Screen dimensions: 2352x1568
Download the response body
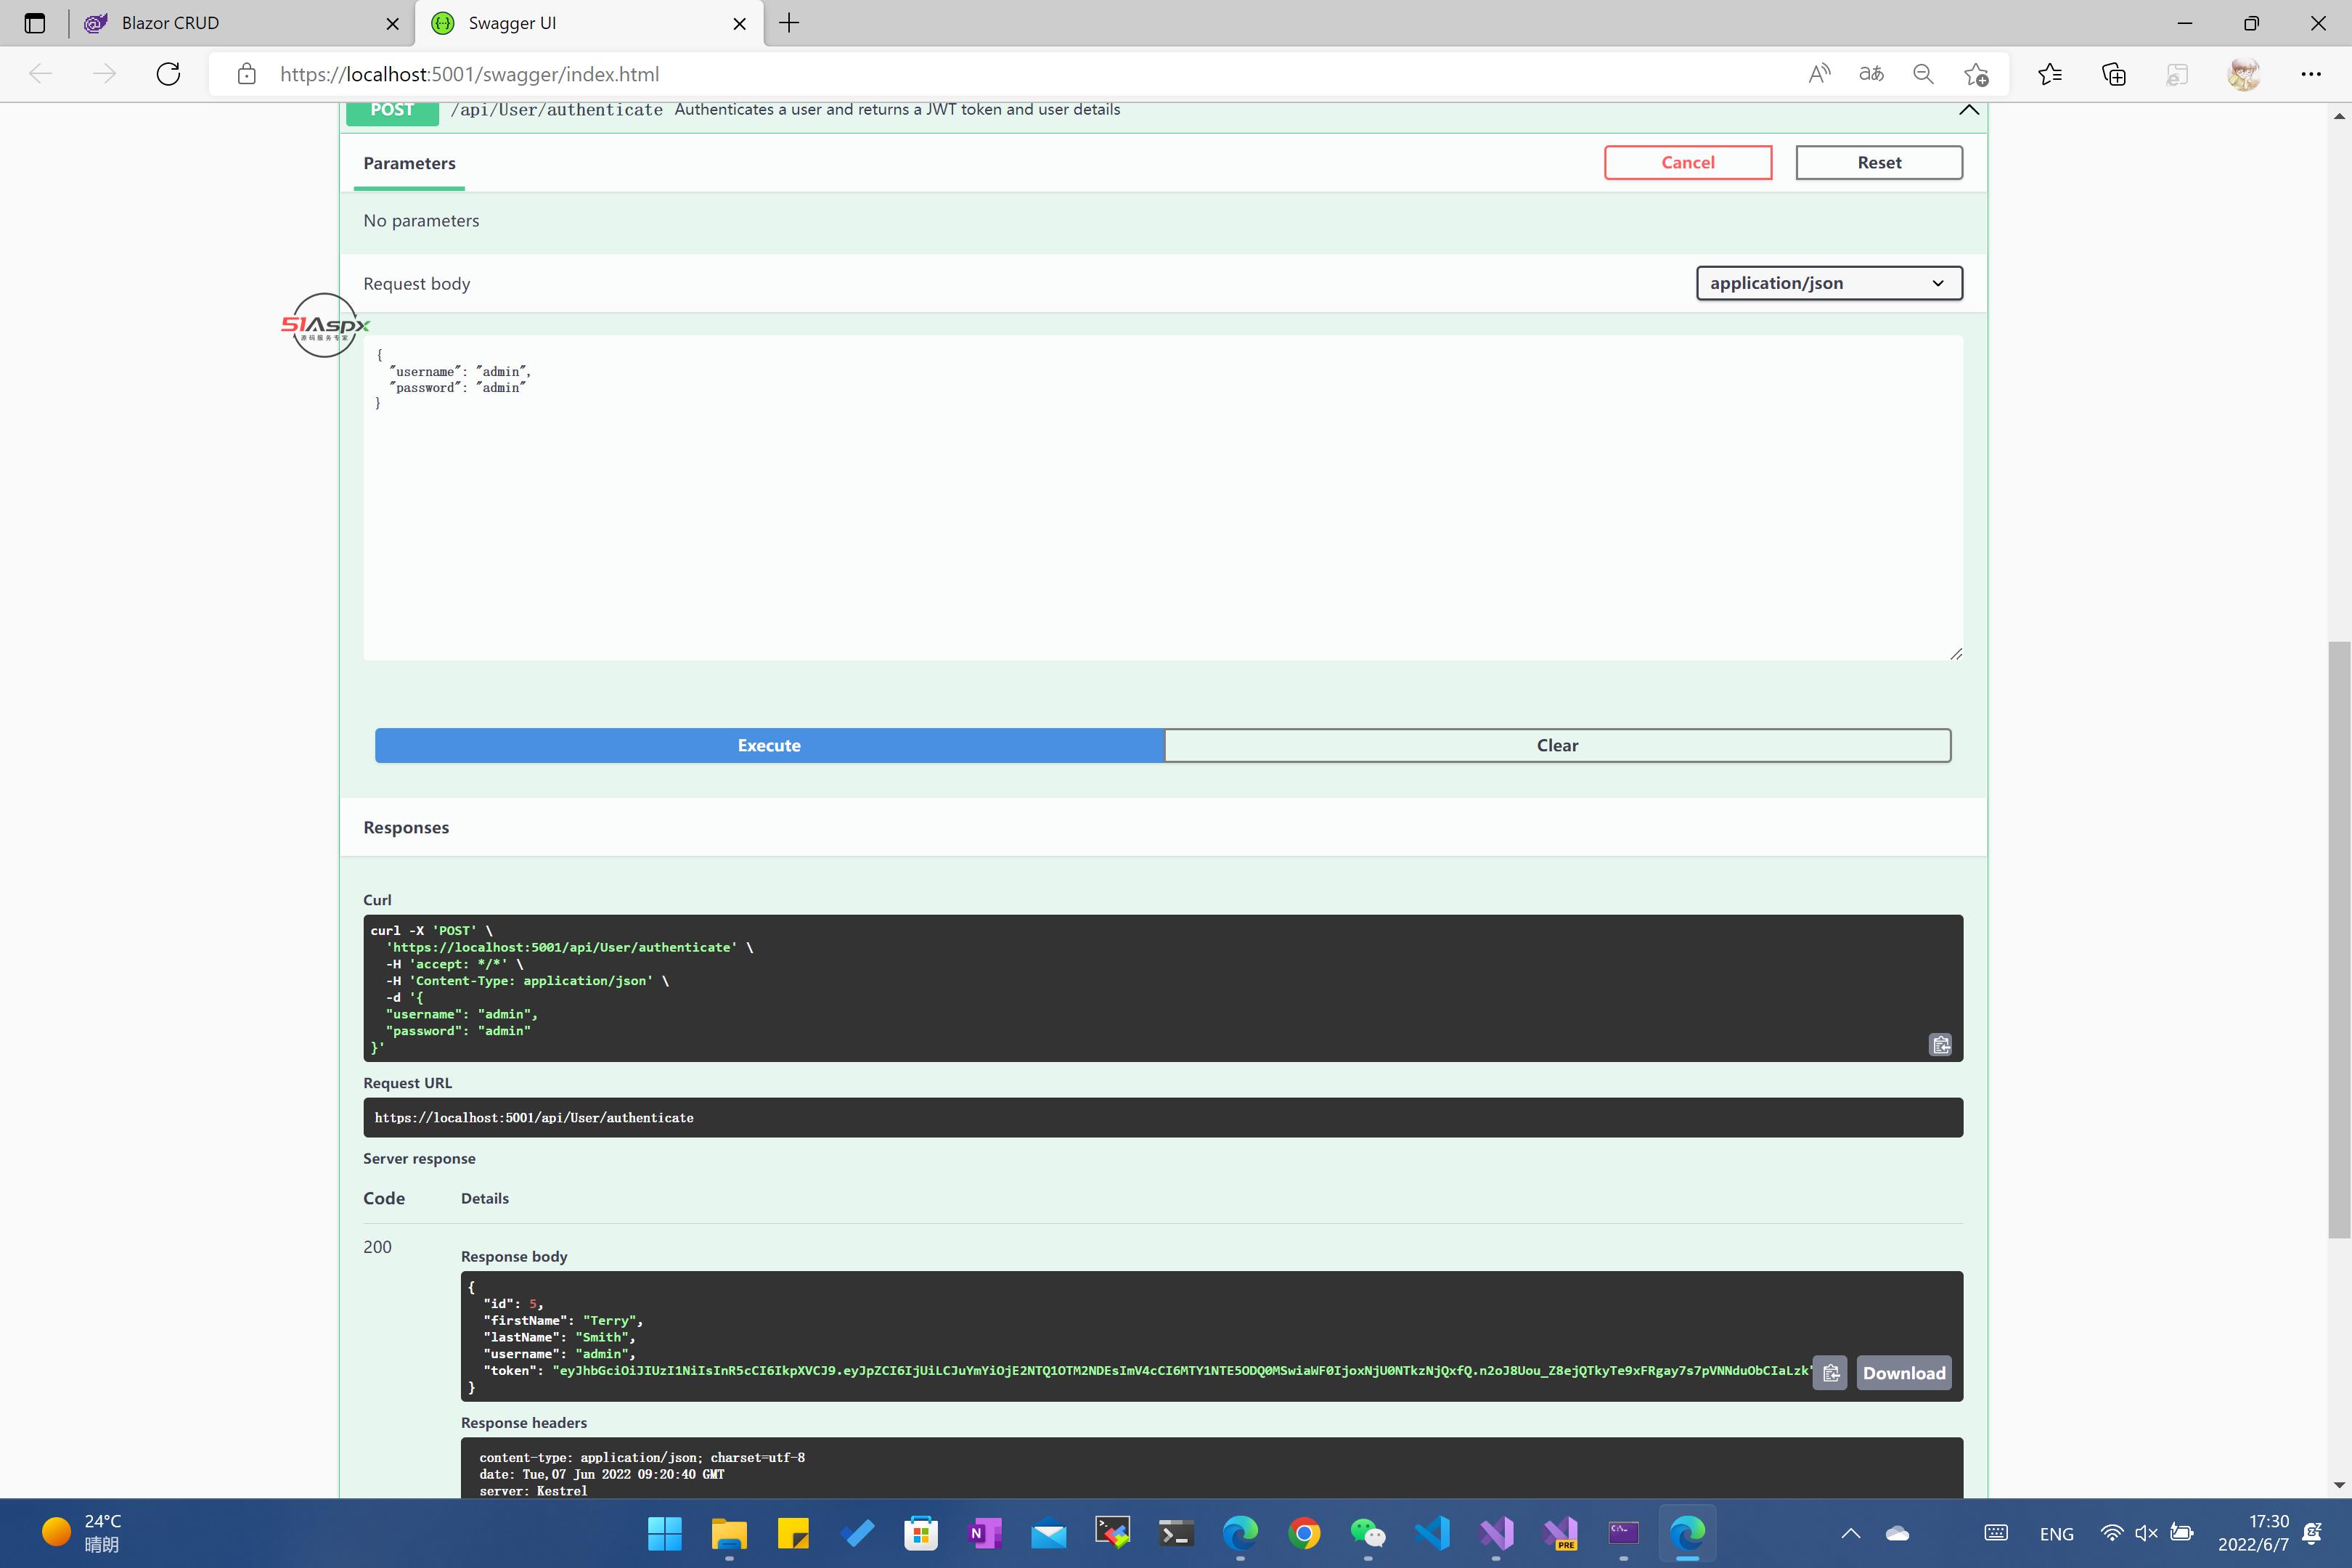[1904, 1373]
